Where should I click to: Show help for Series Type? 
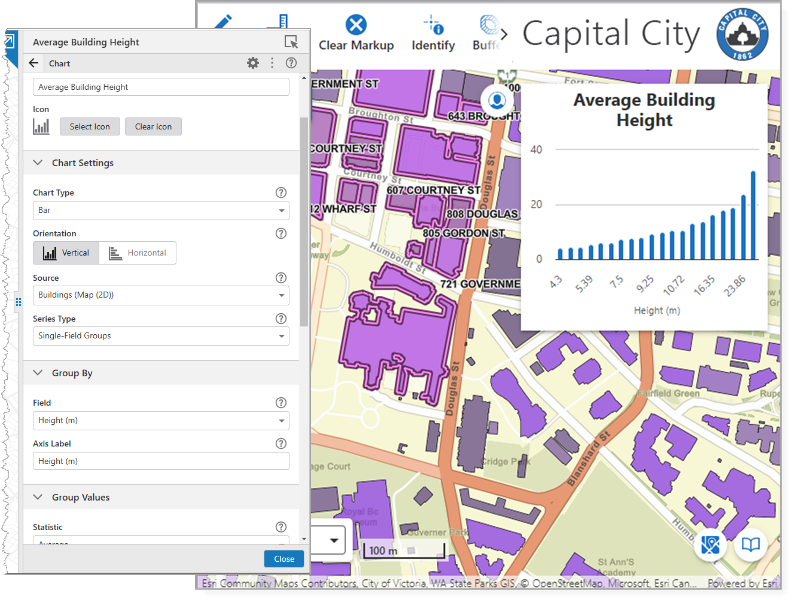tap(281, 318)
